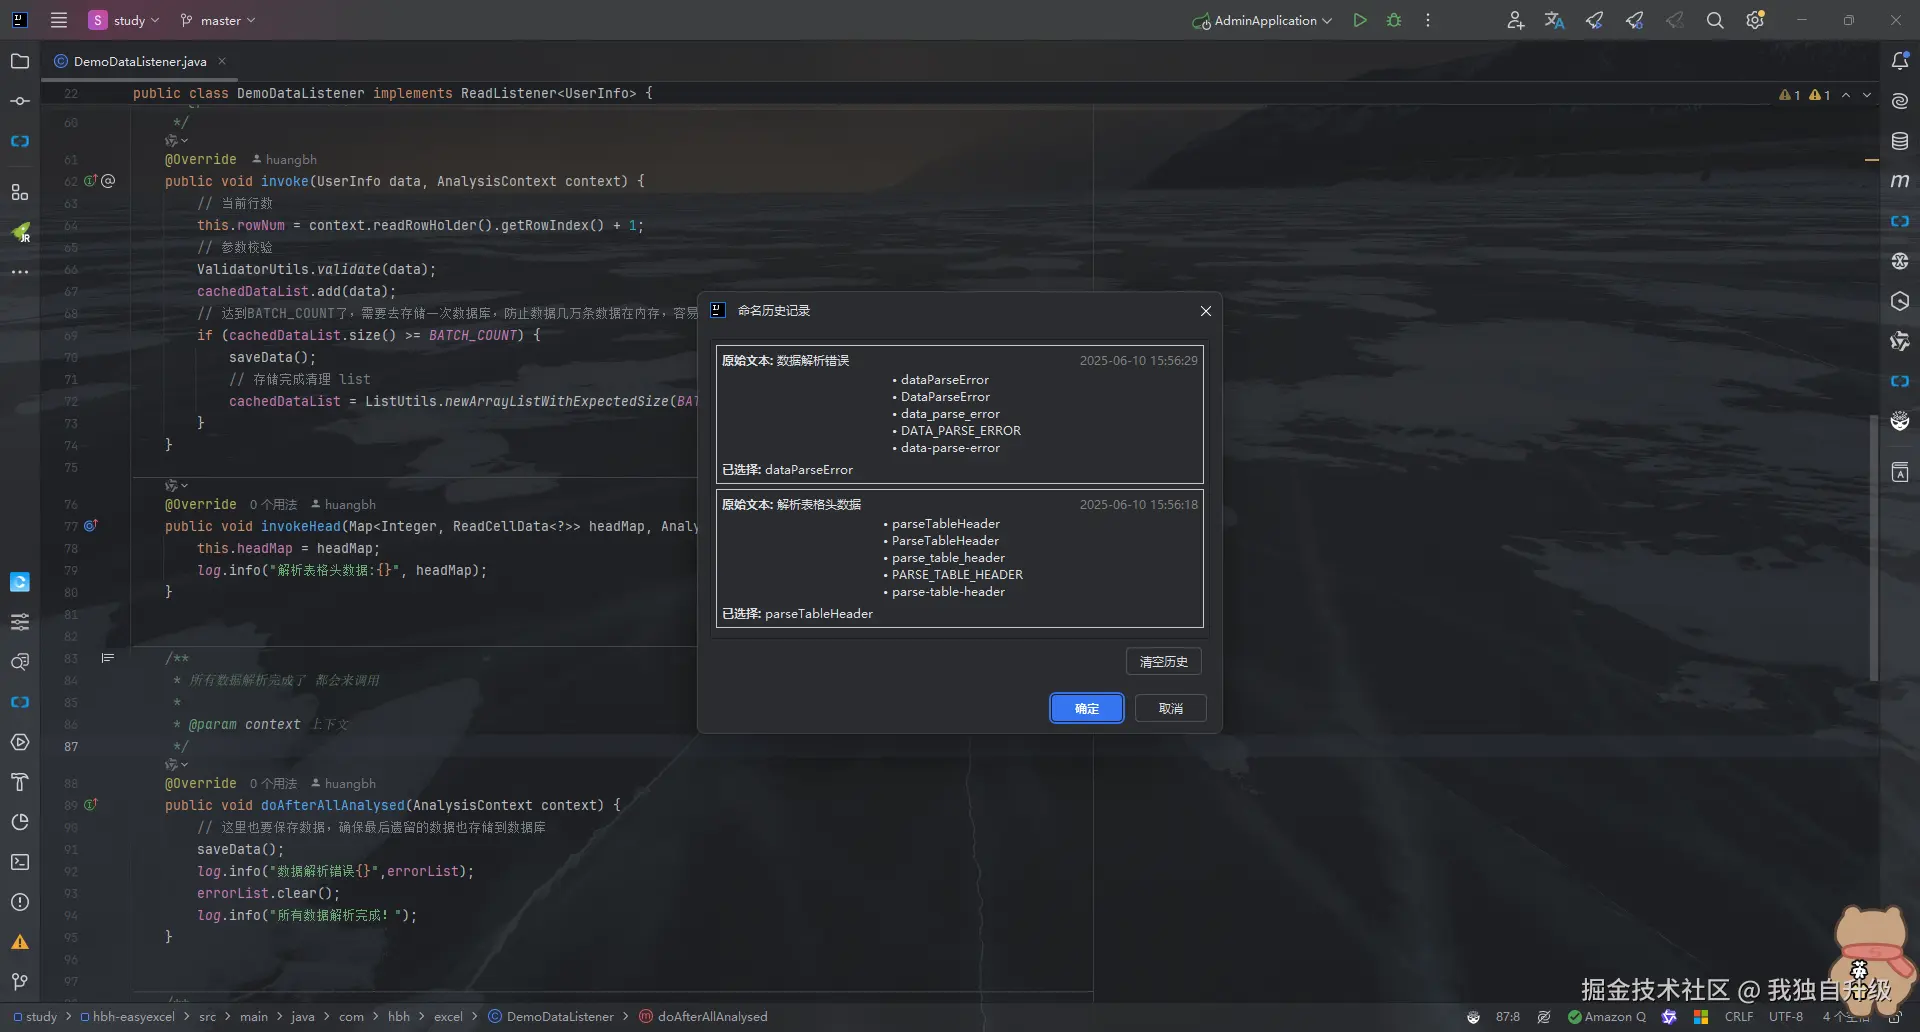The image size is (1920, 1032).
Task: Open the Terminal tool window
Action: click(20, 862)
